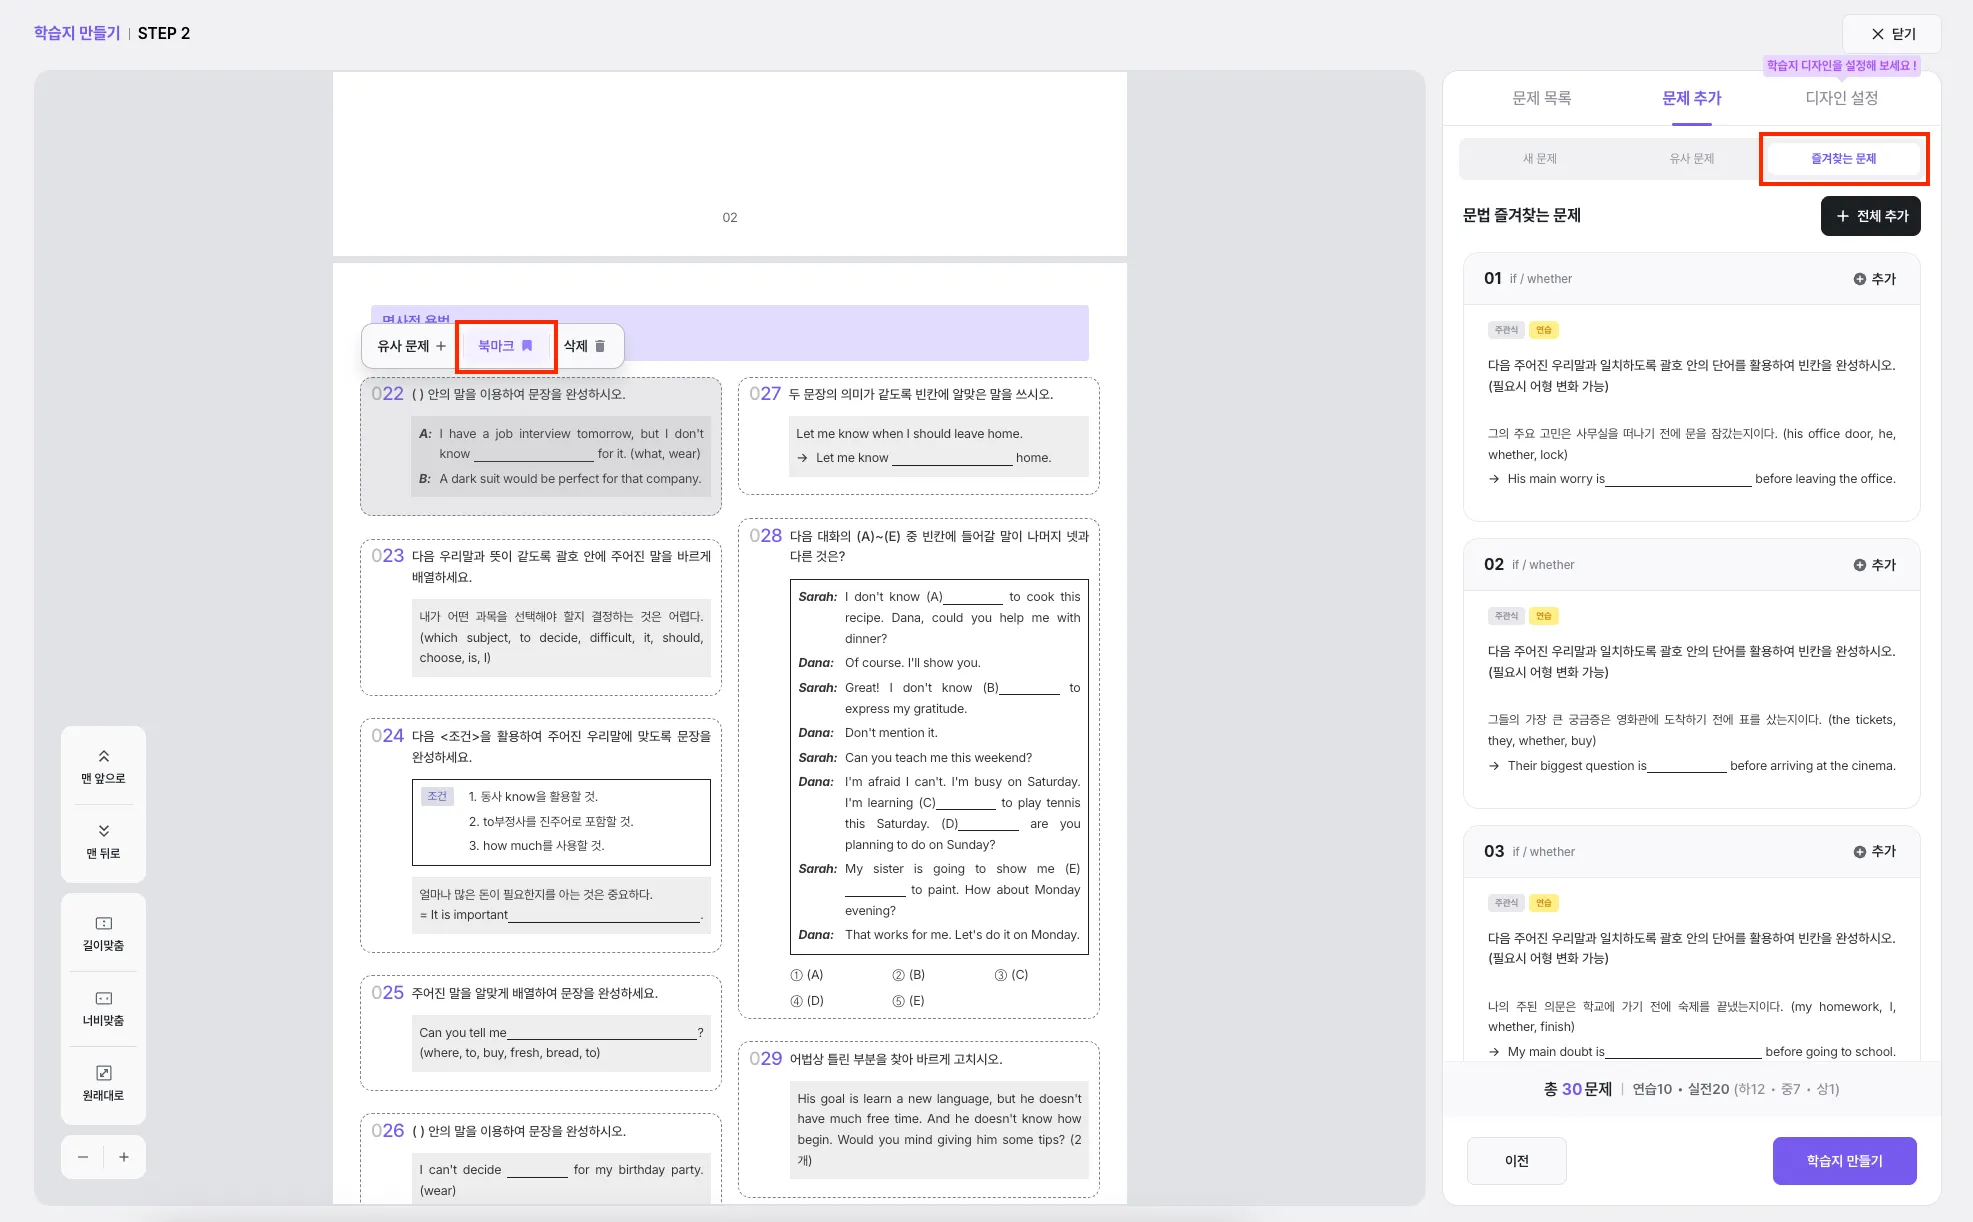Delete question with 삭제 trash button

pyautogui.click(x=585, y=346)
